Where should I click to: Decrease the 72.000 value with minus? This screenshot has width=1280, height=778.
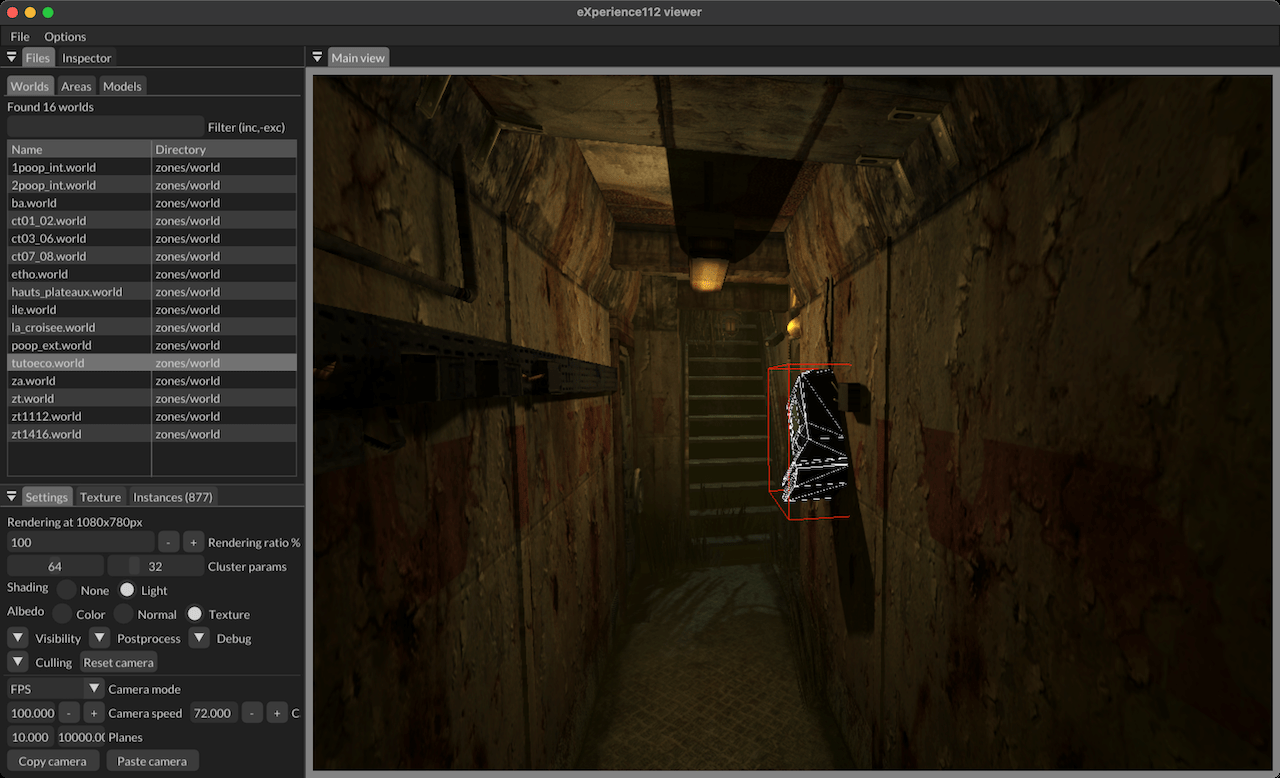pos(253,713)
